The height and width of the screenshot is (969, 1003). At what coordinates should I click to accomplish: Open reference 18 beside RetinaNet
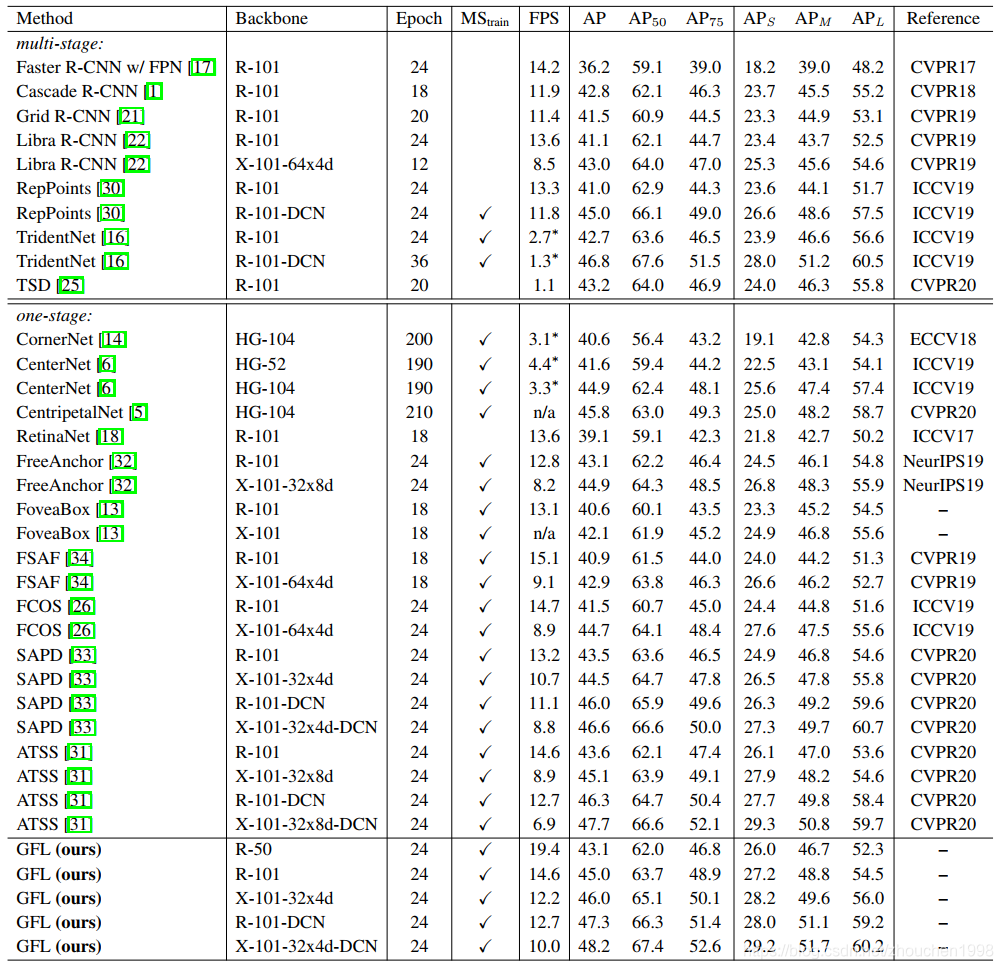tap(111, 436)
